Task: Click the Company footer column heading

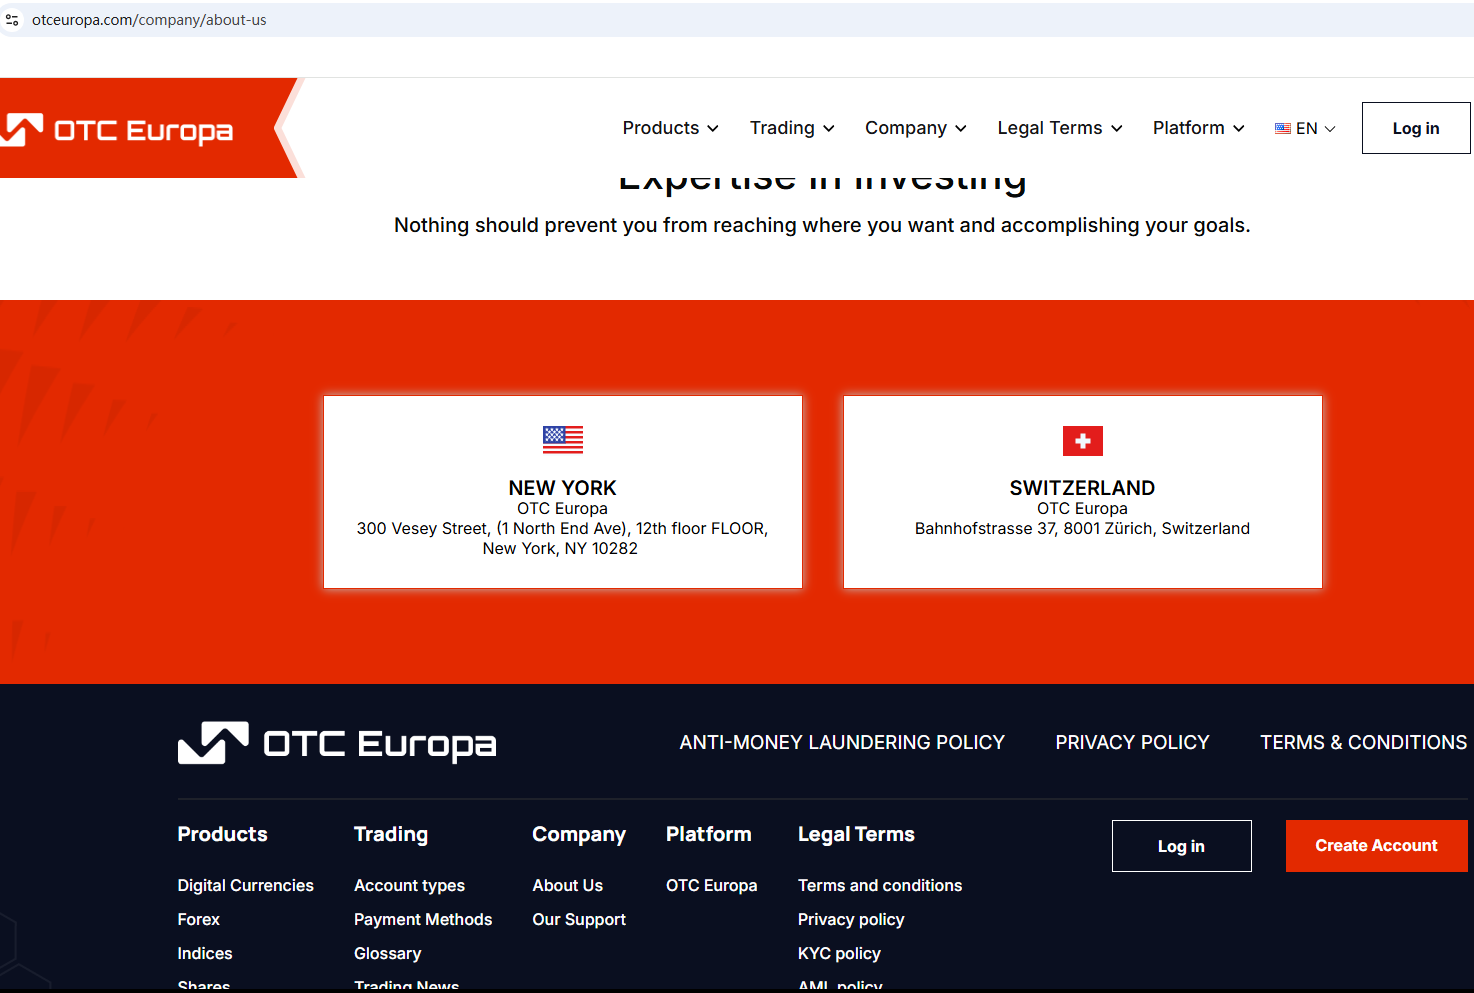Action: coord(579,834)
